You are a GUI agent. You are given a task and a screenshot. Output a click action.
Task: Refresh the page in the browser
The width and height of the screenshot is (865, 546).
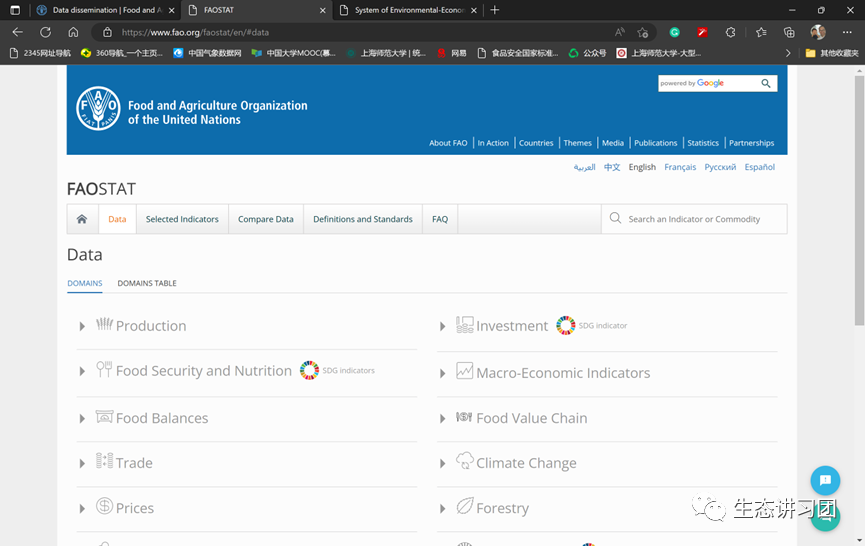tap(45, 33)
